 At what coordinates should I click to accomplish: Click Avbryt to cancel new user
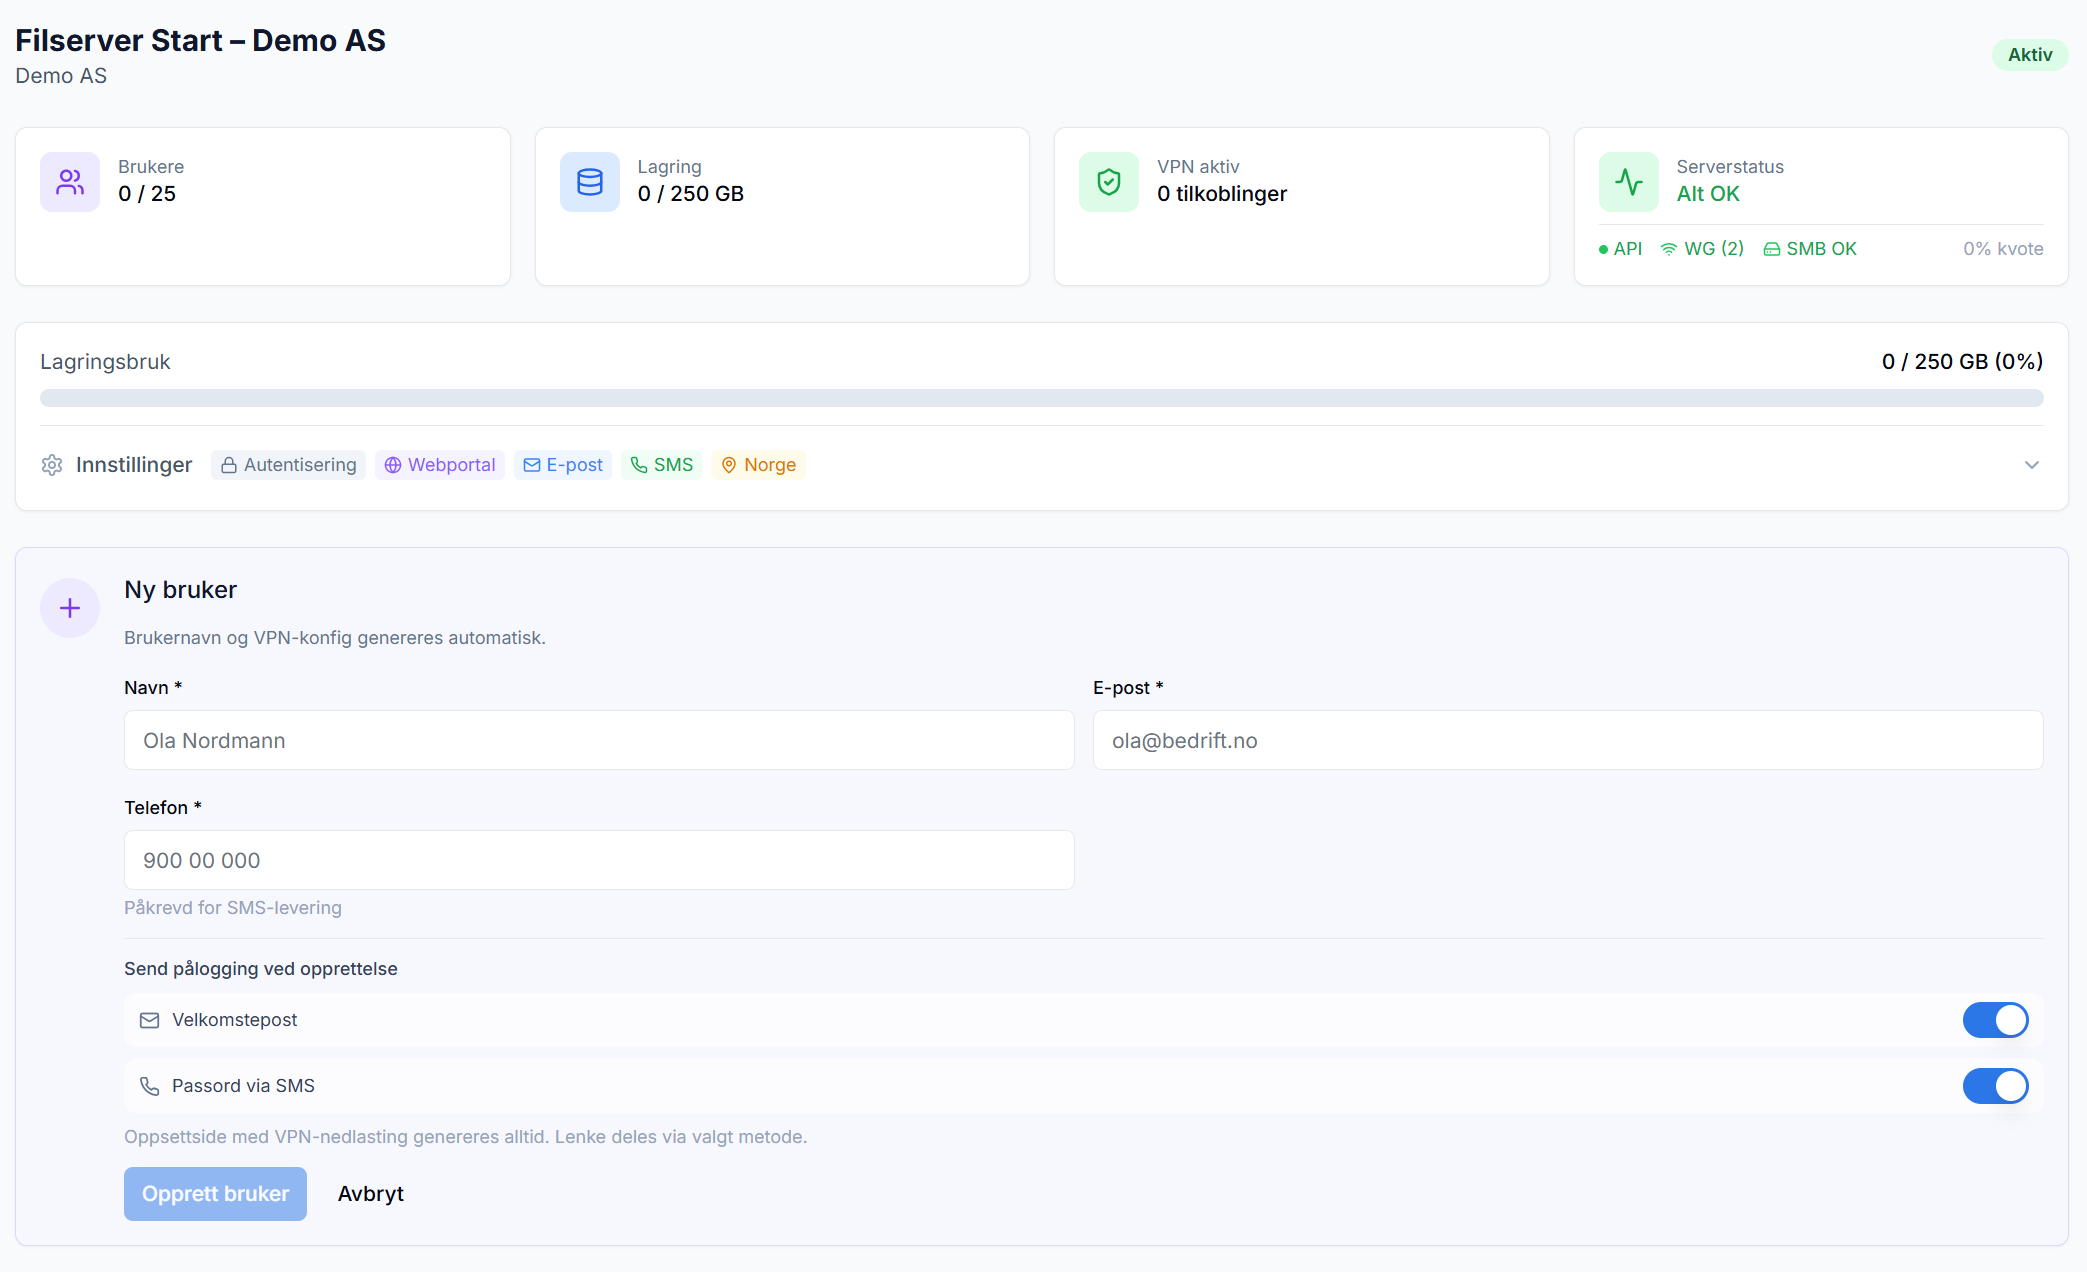(x=370, y=1194)
